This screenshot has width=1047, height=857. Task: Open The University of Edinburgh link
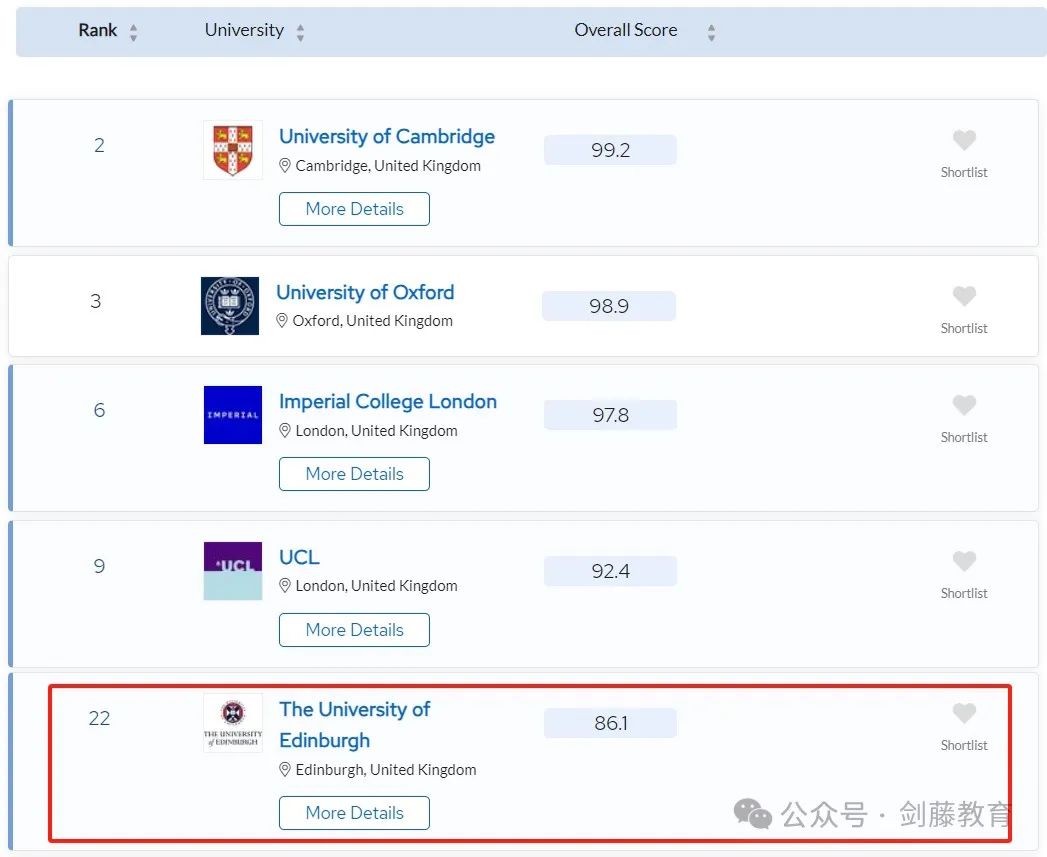(x=355, y=725)
